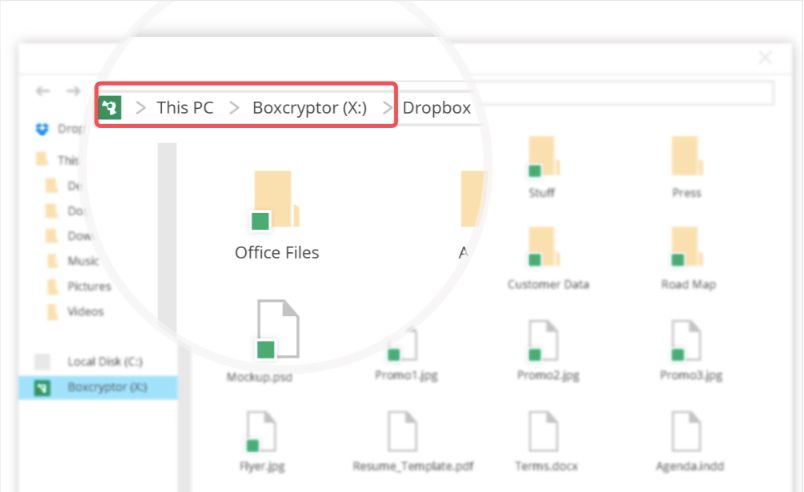Expand the chevron before This PC breadcrumb
This screenshot has height=492, width=804.
pos(140,108)
